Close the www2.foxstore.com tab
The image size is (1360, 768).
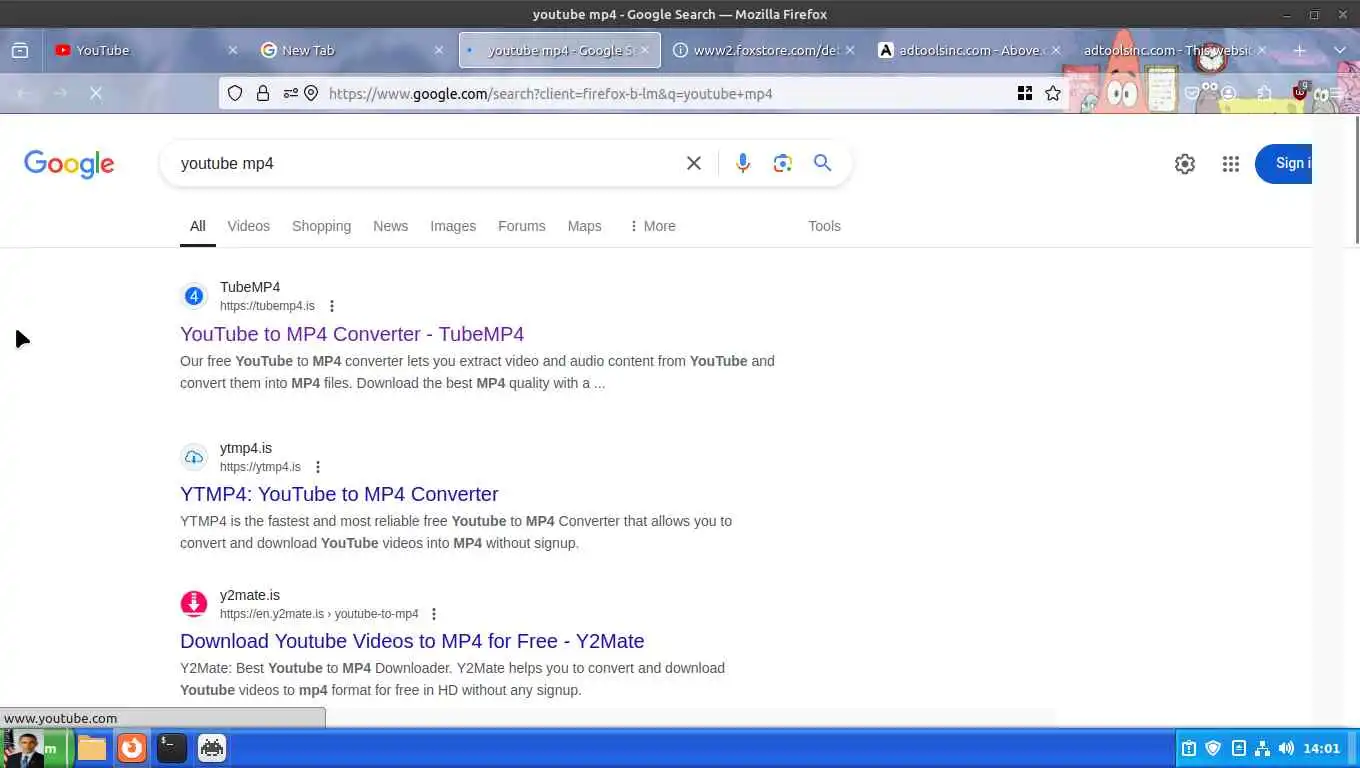850,50
